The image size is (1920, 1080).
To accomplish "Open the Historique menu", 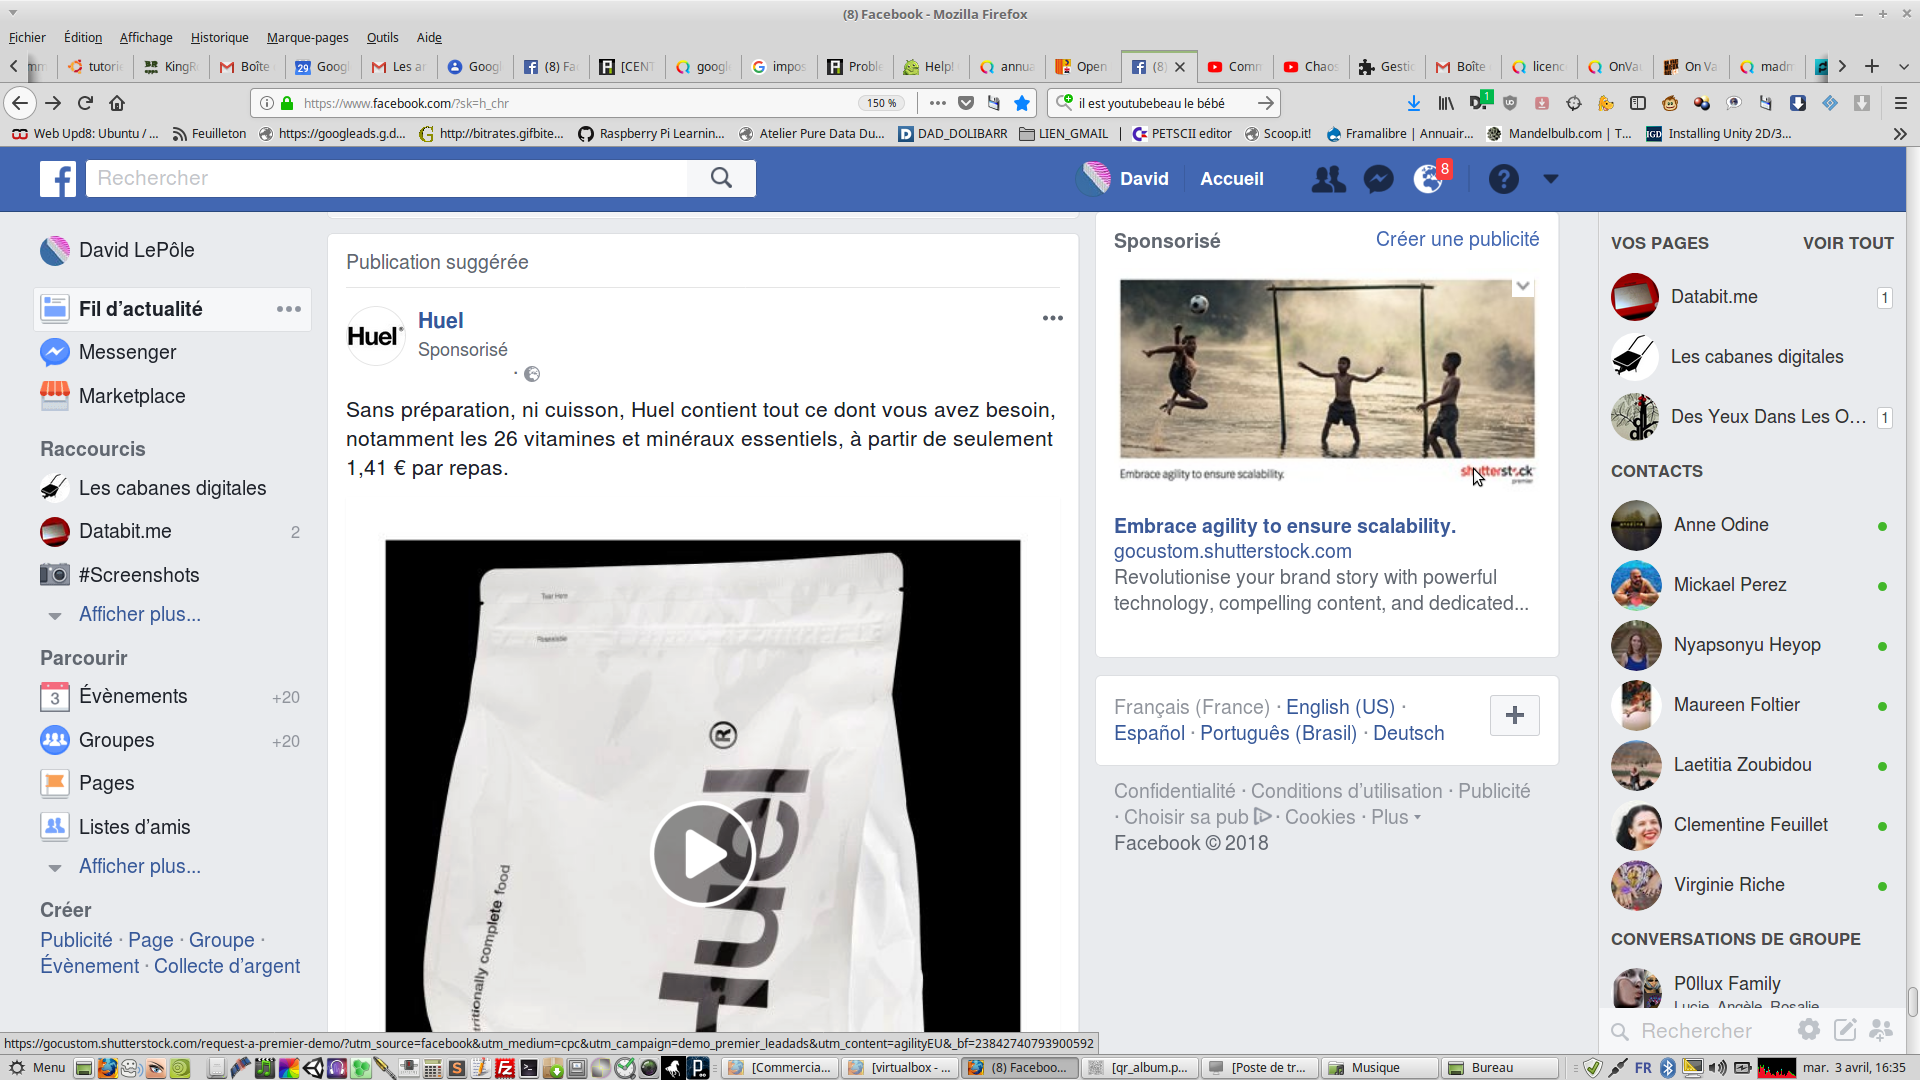I will [219, 37].
